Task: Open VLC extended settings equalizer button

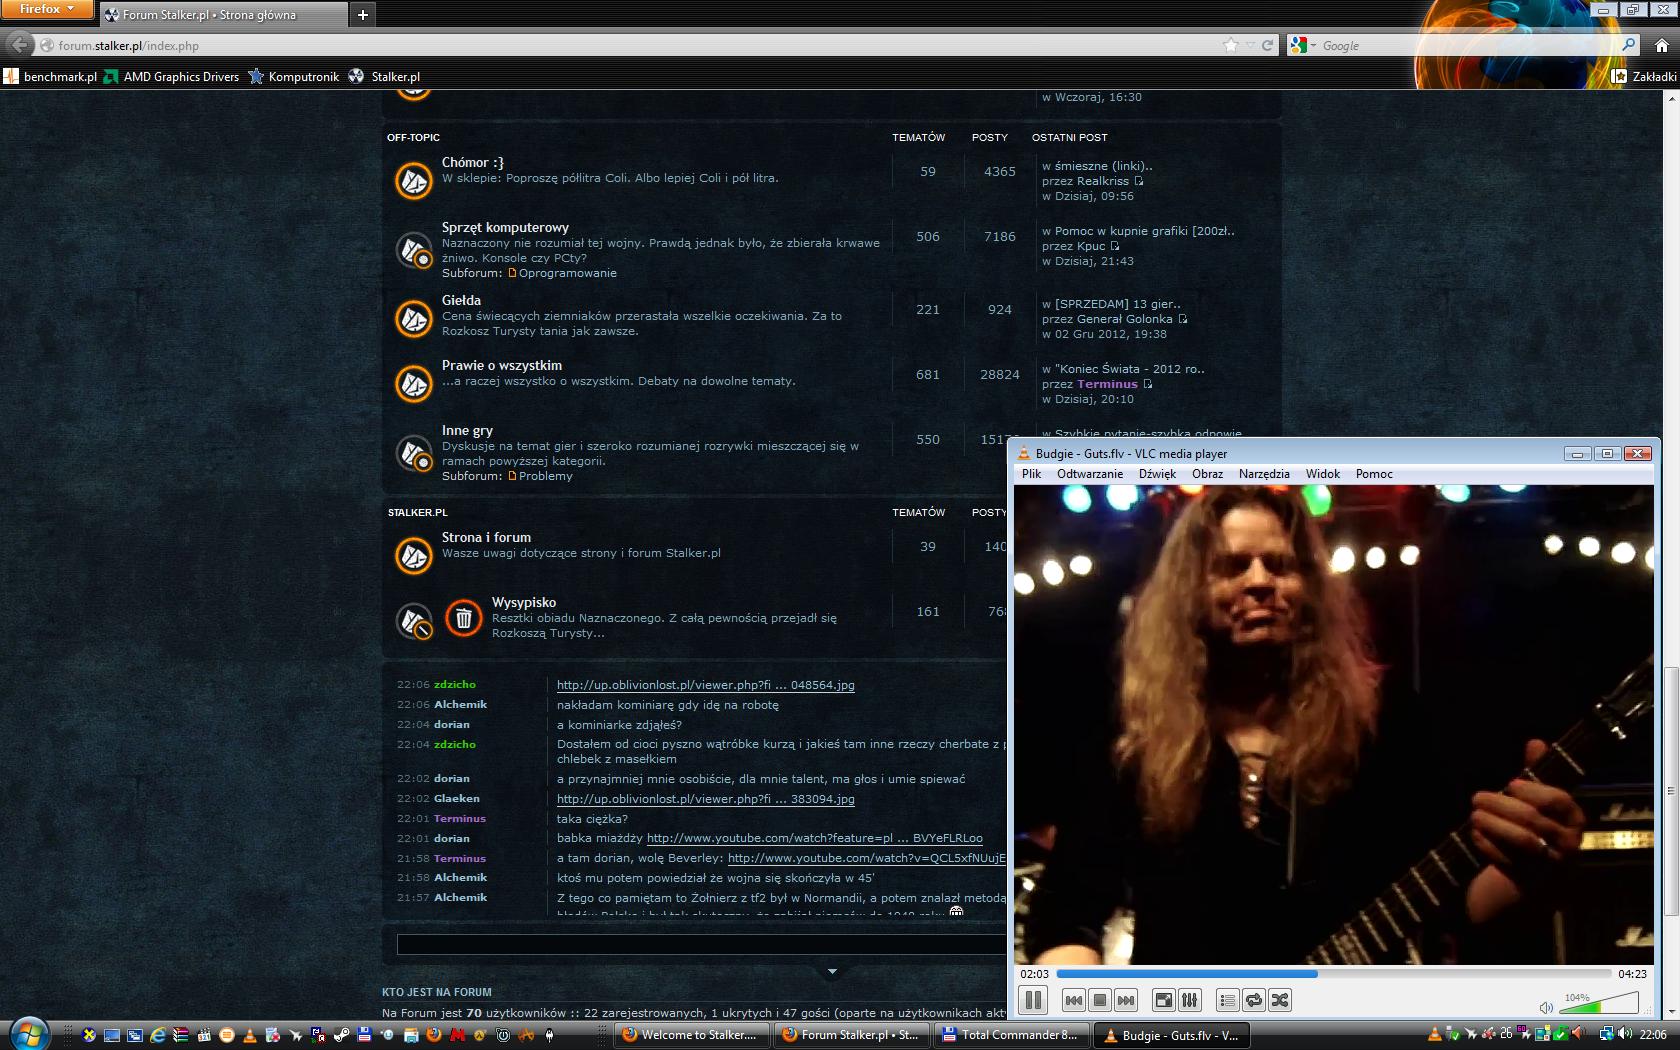Action: pyautogui.click(x=1189, y=1000)
